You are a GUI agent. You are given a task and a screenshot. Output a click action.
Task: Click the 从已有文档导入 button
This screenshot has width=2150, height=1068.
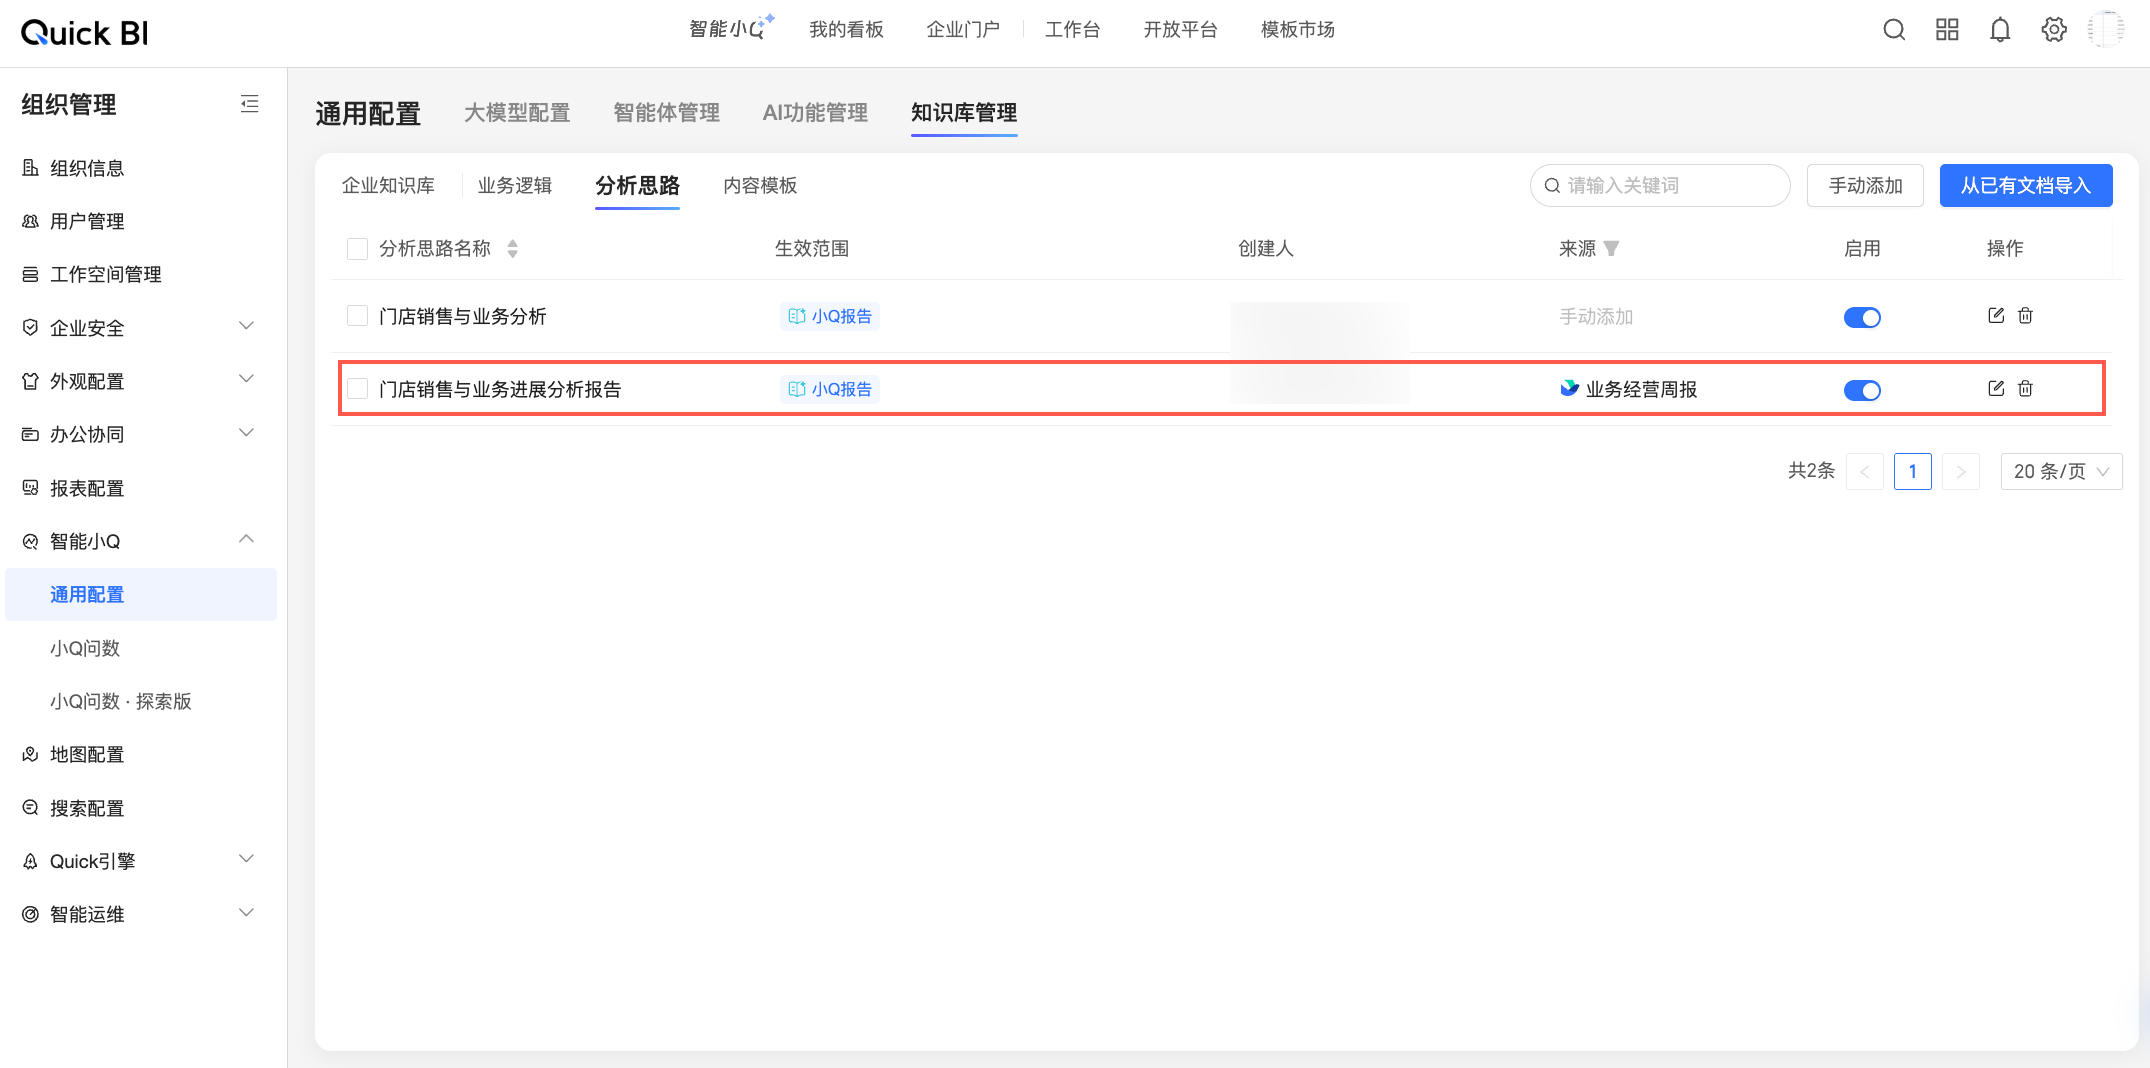tap(2026, 186)
